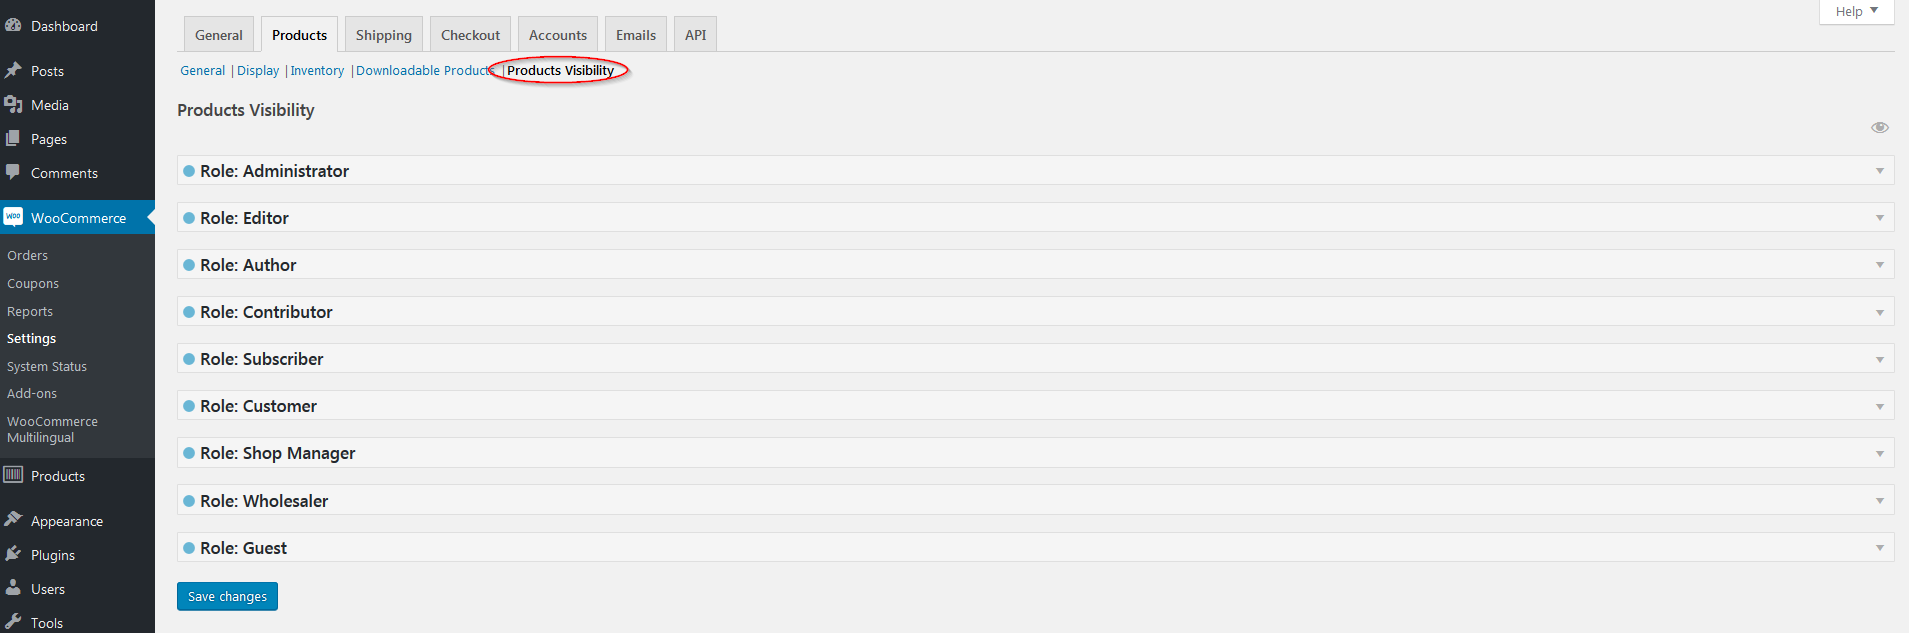
Task: Click the Comments speech bubble icon
Action: click(13, 172)
